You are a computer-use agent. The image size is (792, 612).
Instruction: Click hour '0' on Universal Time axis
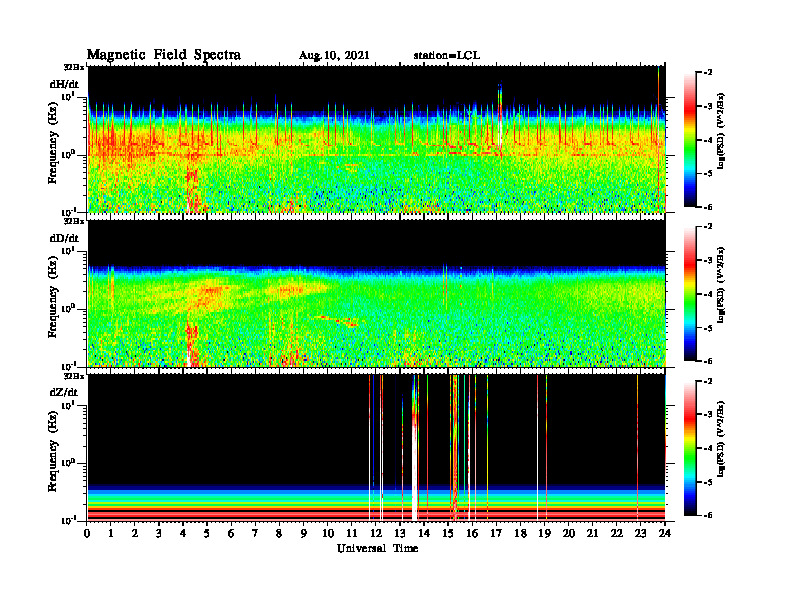[x=87, y=533]
